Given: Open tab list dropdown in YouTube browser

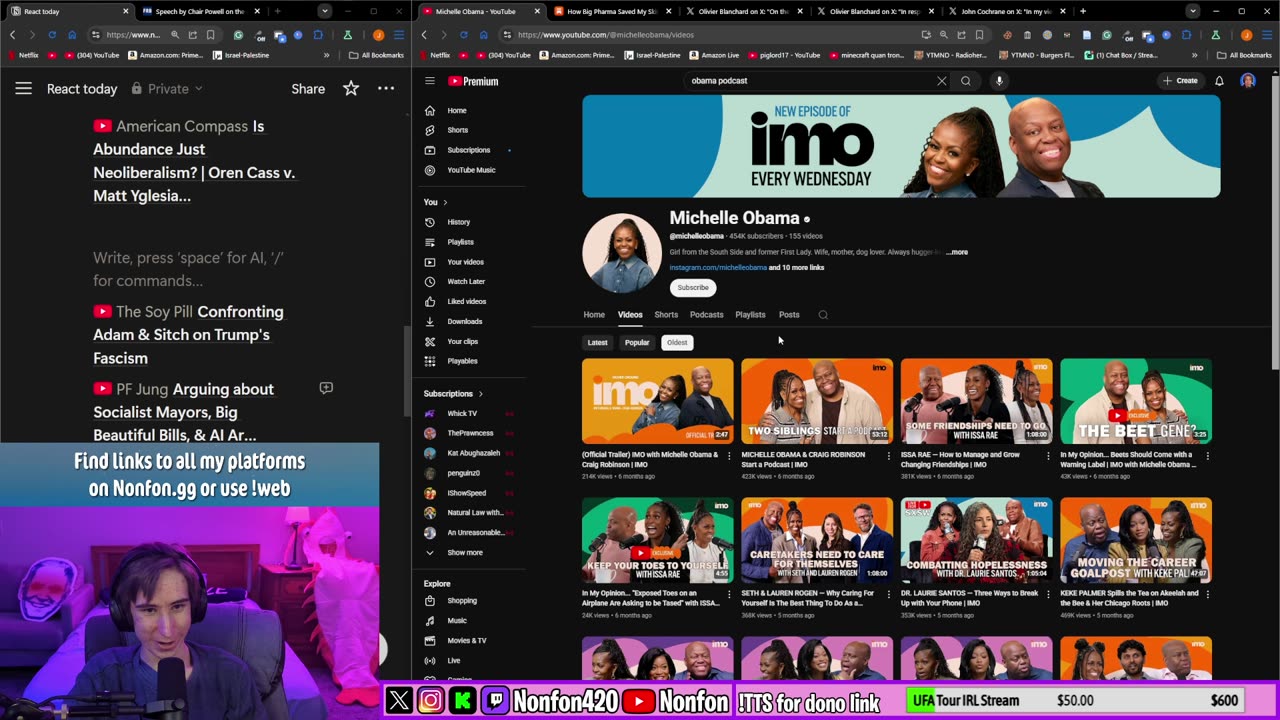Looking at the screenshot, I should [x=1193, y=11].
